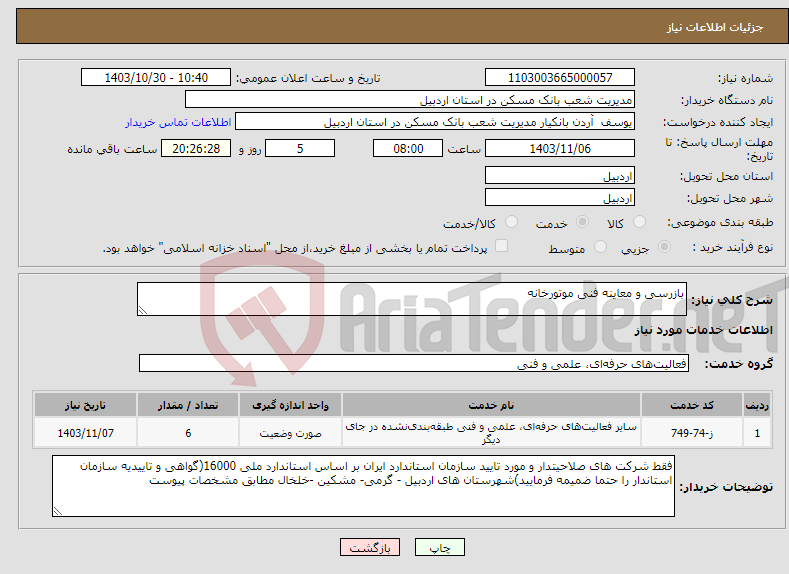The height and width of the screenshot is (574, 789).
Task: Select the کالا/خدمت radio button
Action: tap(511, 222)
